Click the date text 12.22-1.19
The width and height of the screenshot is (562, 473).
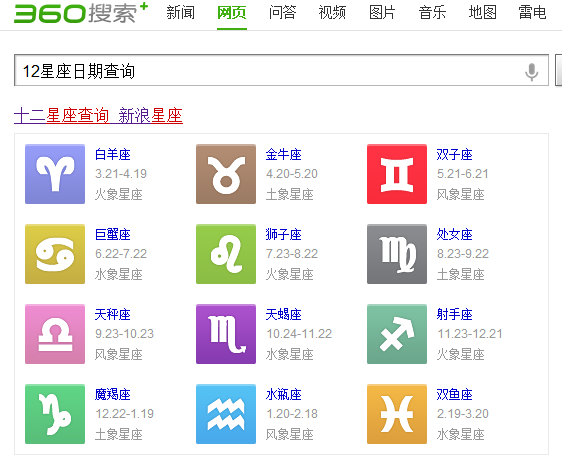124,414
